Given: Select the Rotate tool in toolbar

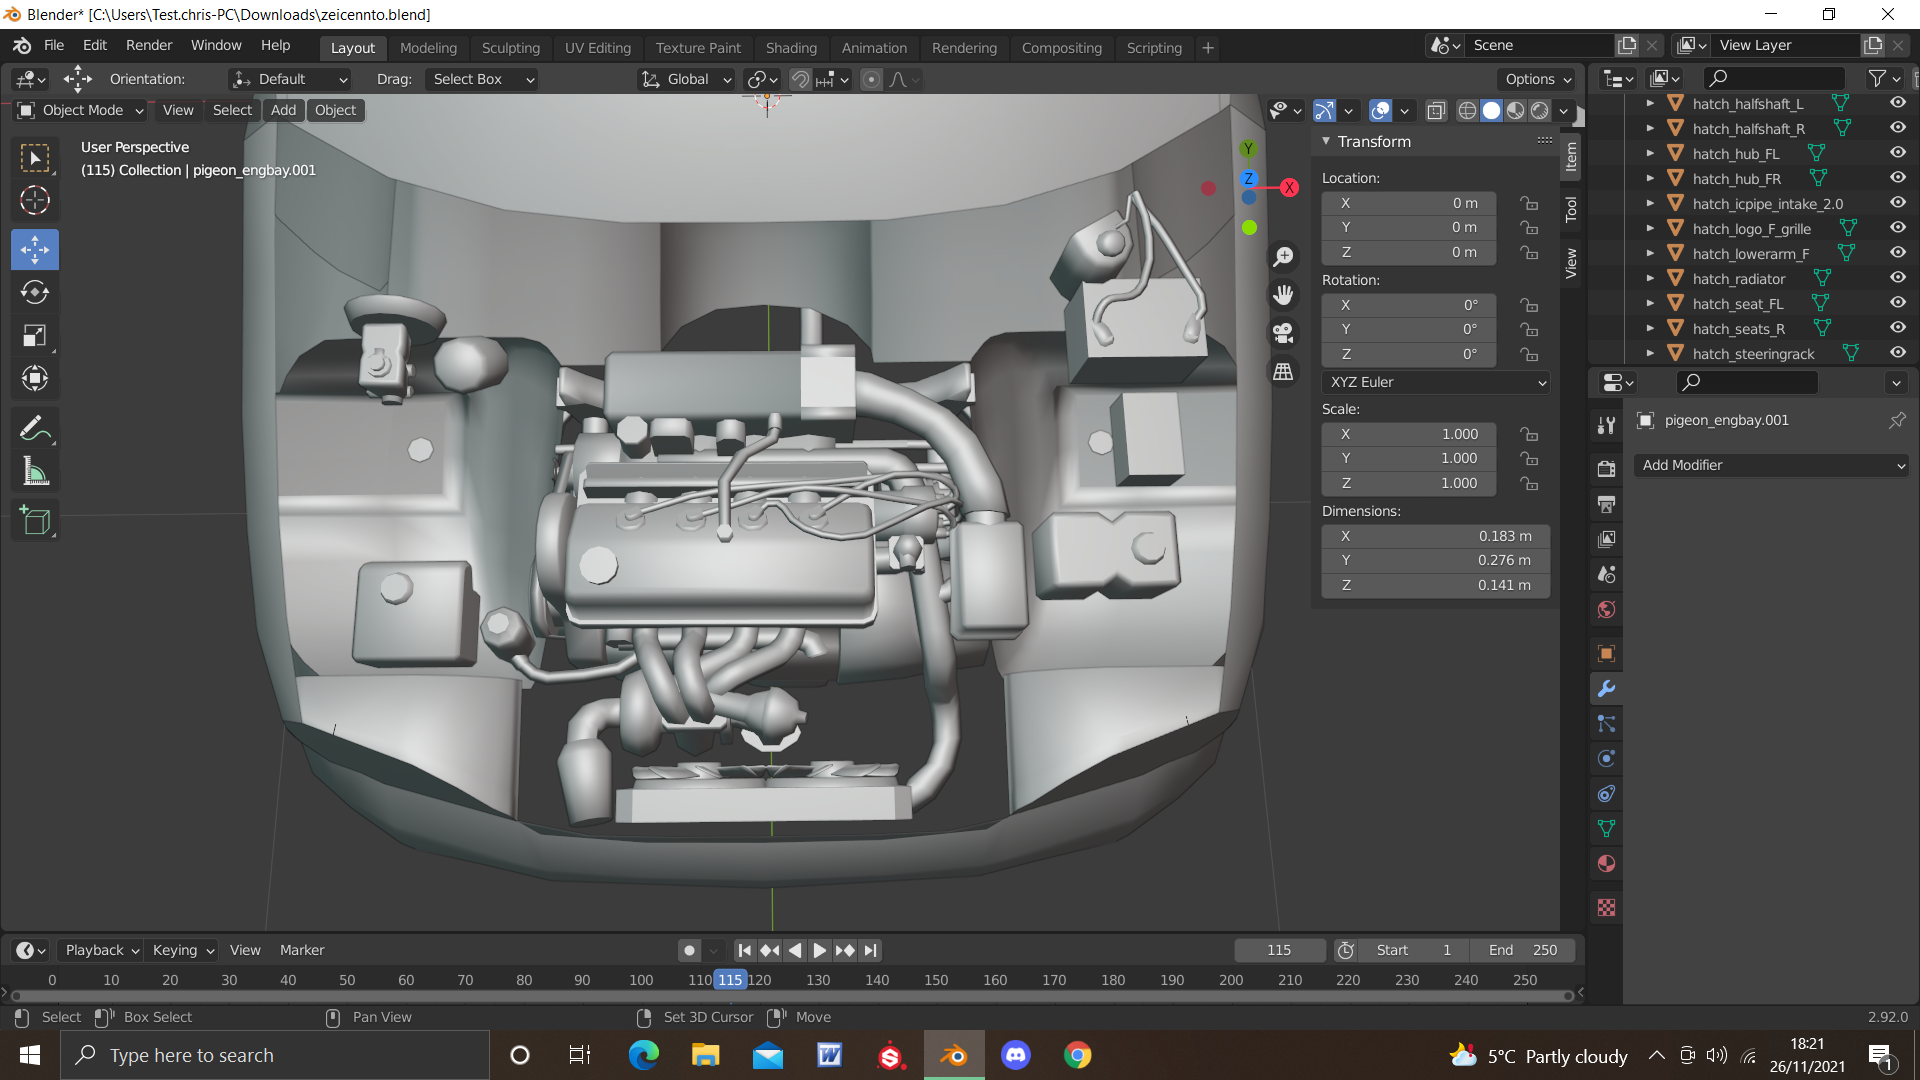Looking at the screenshot, I should 35,292.
